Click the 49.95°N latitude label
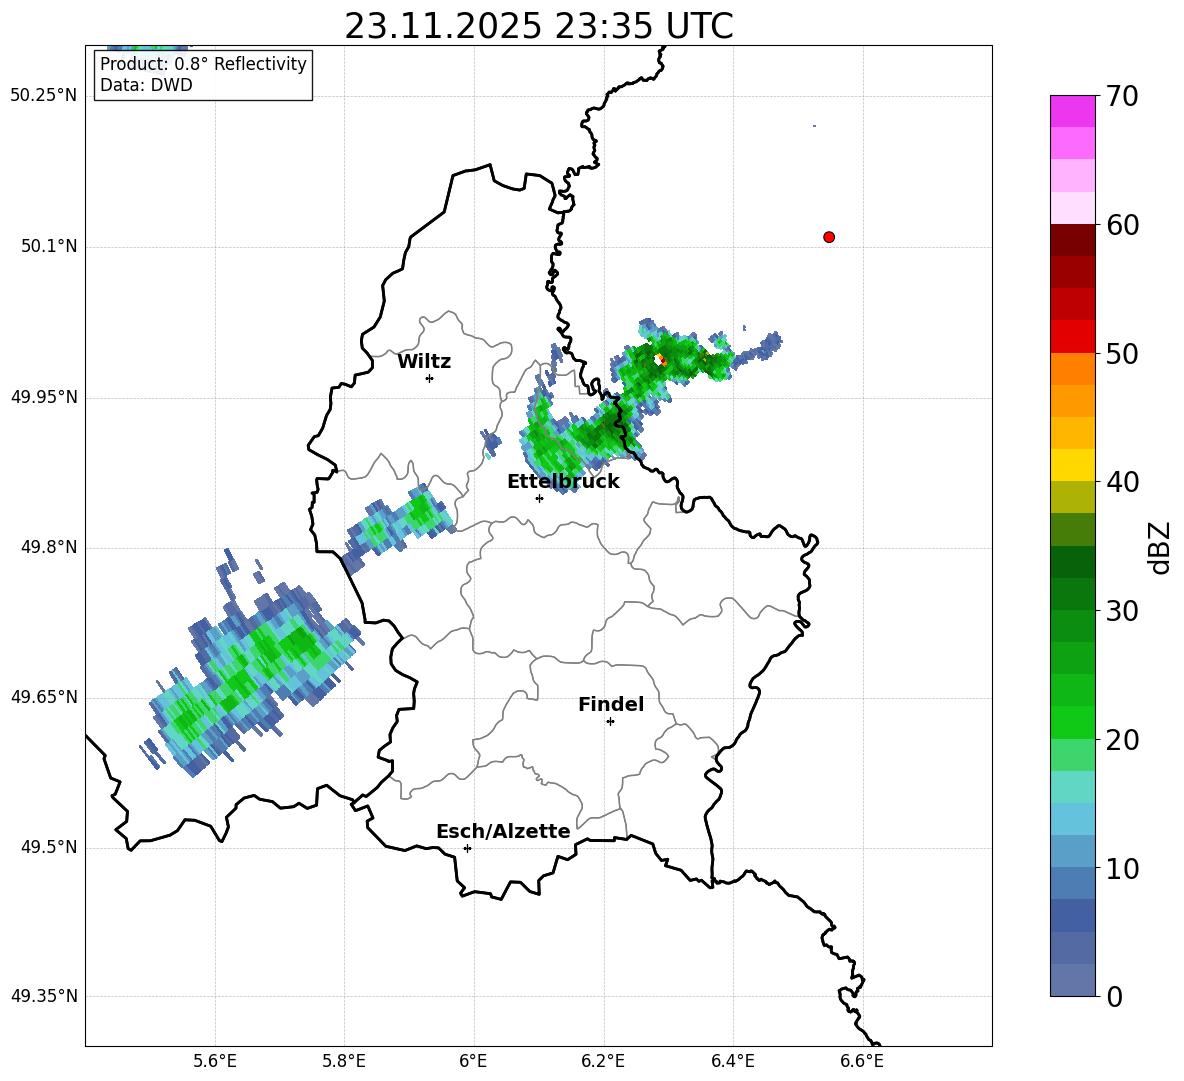 [x=44, y=397]
